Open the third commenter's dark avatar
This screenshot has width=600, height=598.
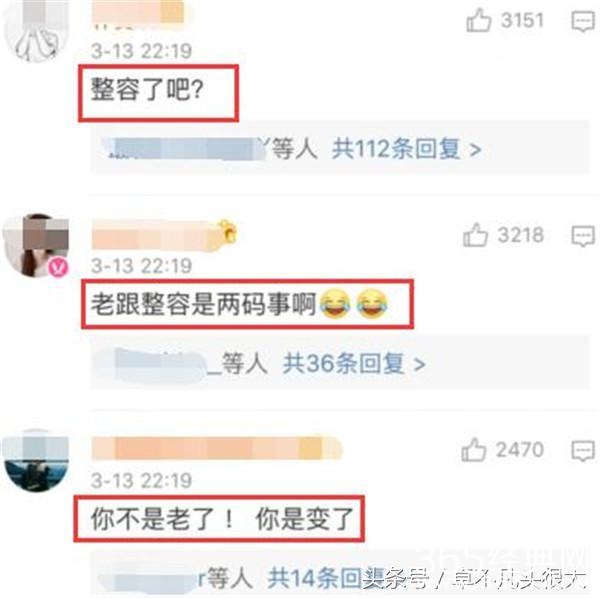(x=35, y=460)
